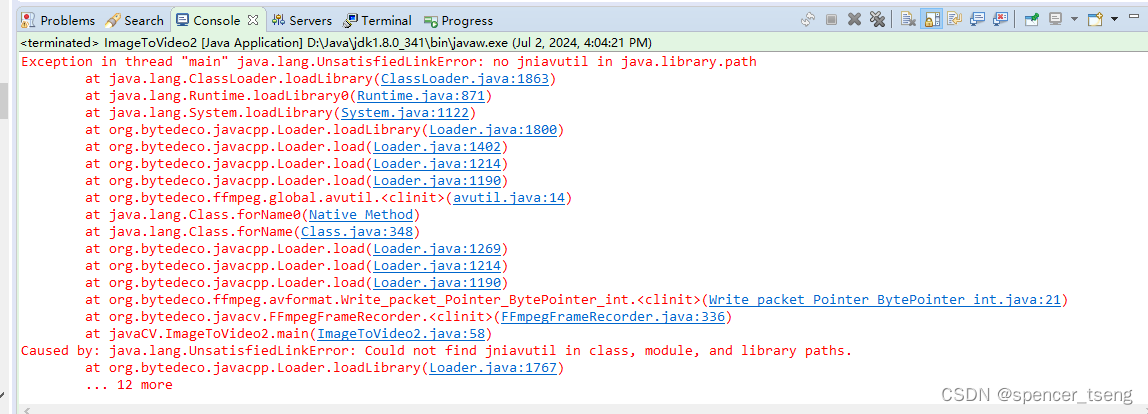
Task: Clear the console output
Action: click(x=909, y=19)
